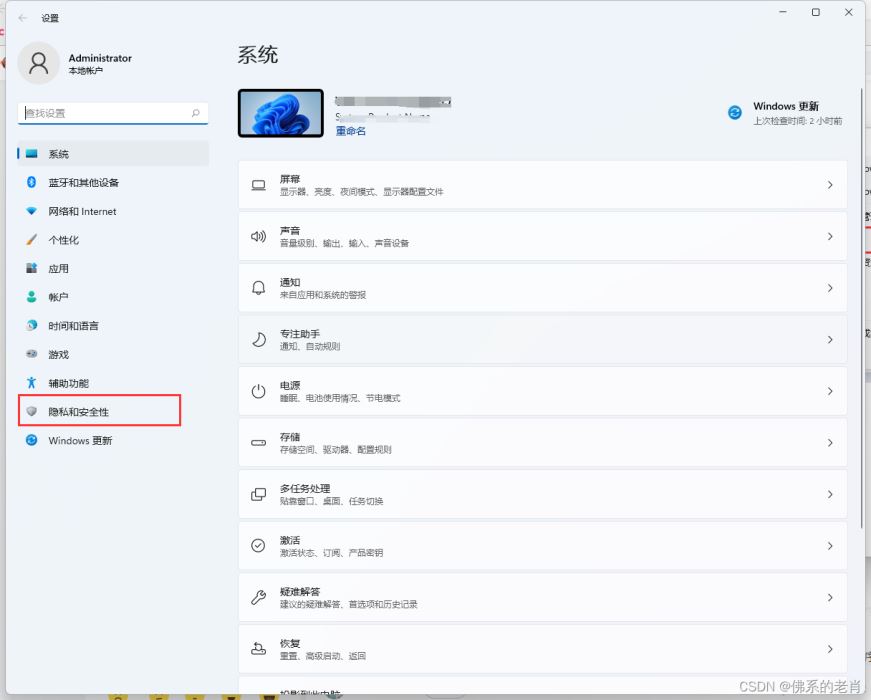Click the 时间和语言 globe icon
This screenshot has height=700, width=871.
(x=32, y=326)
